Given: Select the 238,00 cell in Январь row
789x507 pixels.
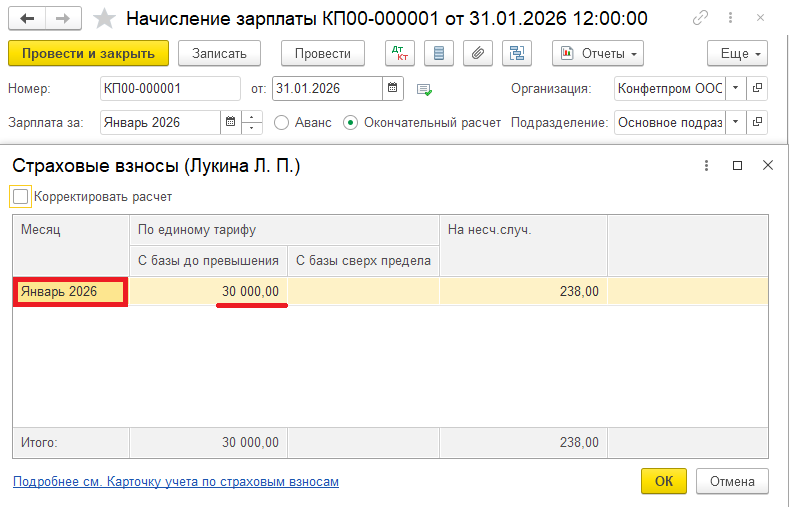Looking at the screenshot, I should [523, 291].
